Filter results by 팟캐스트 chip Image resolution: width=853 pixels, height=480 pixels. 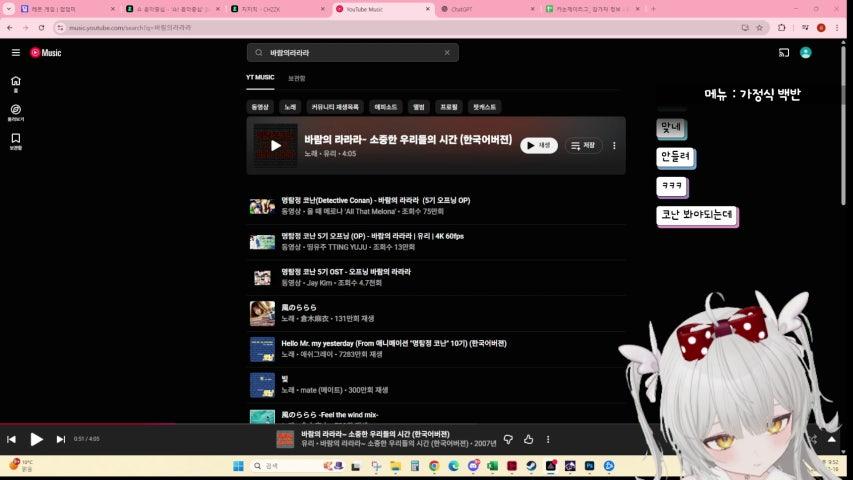(x=484, y=107)
